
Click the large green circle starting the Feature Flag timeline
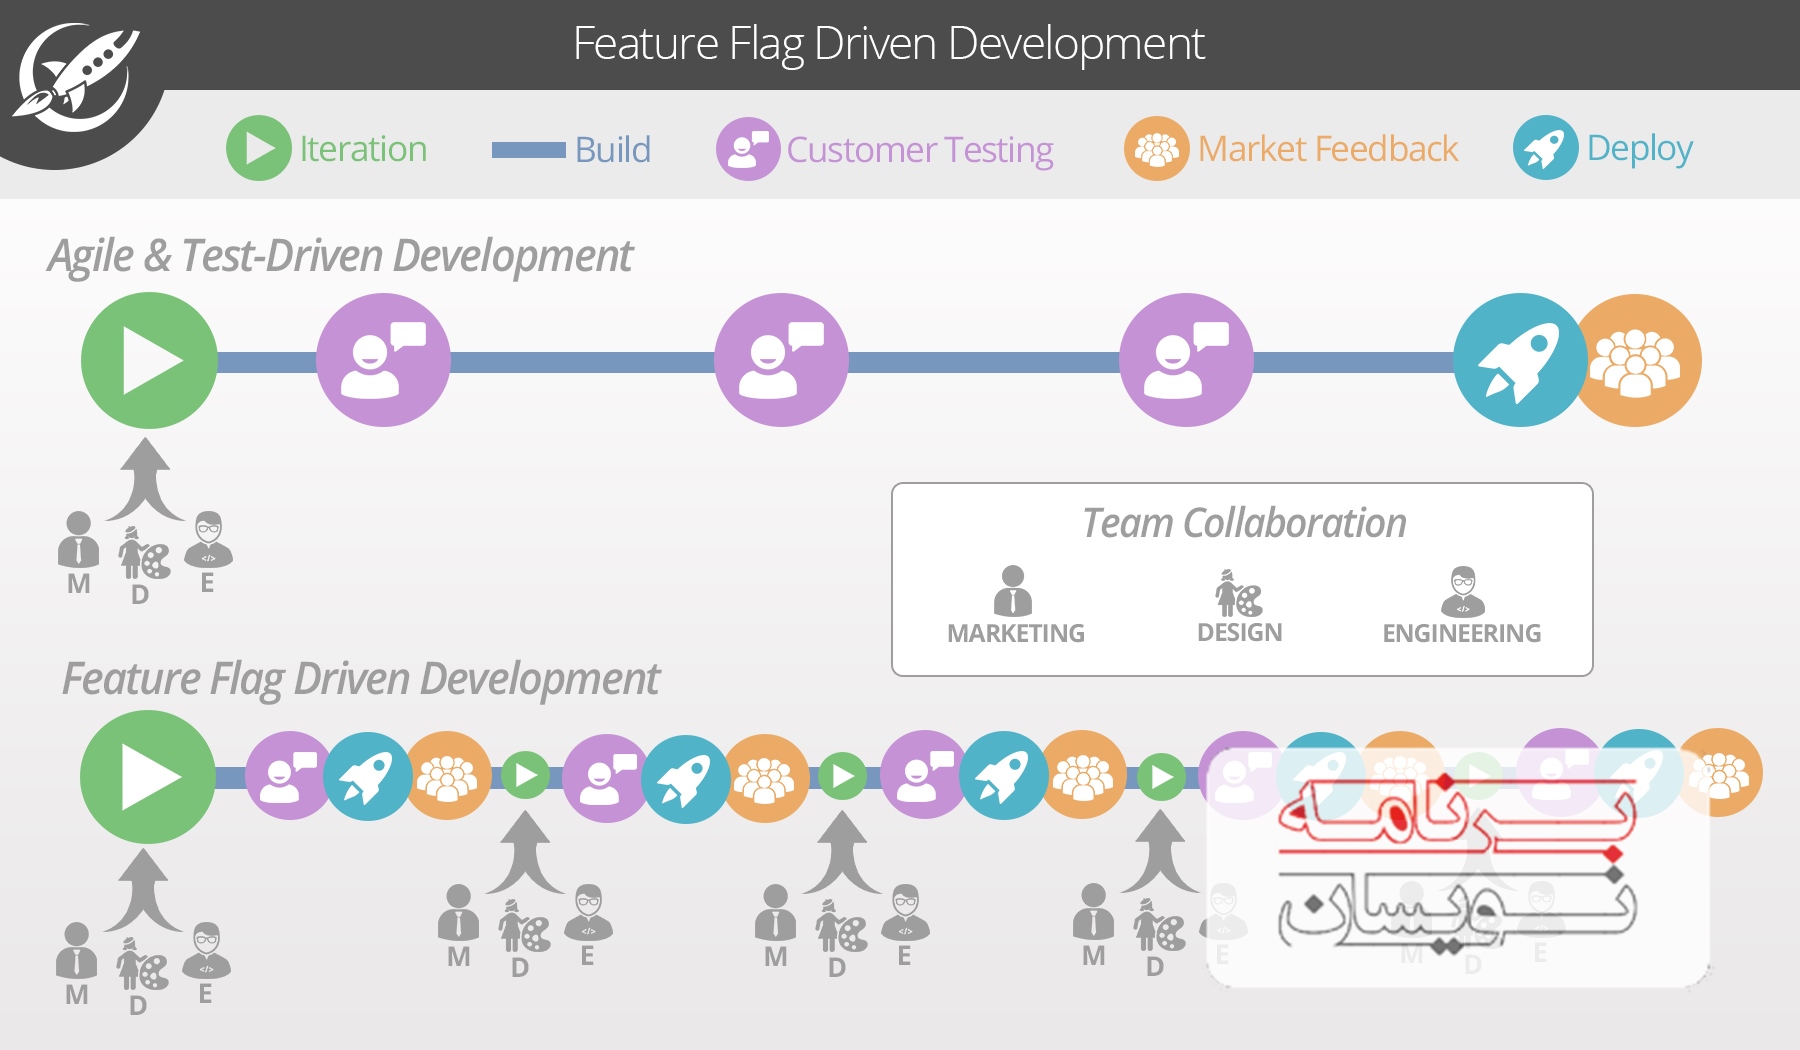click(x=148, y=776)
